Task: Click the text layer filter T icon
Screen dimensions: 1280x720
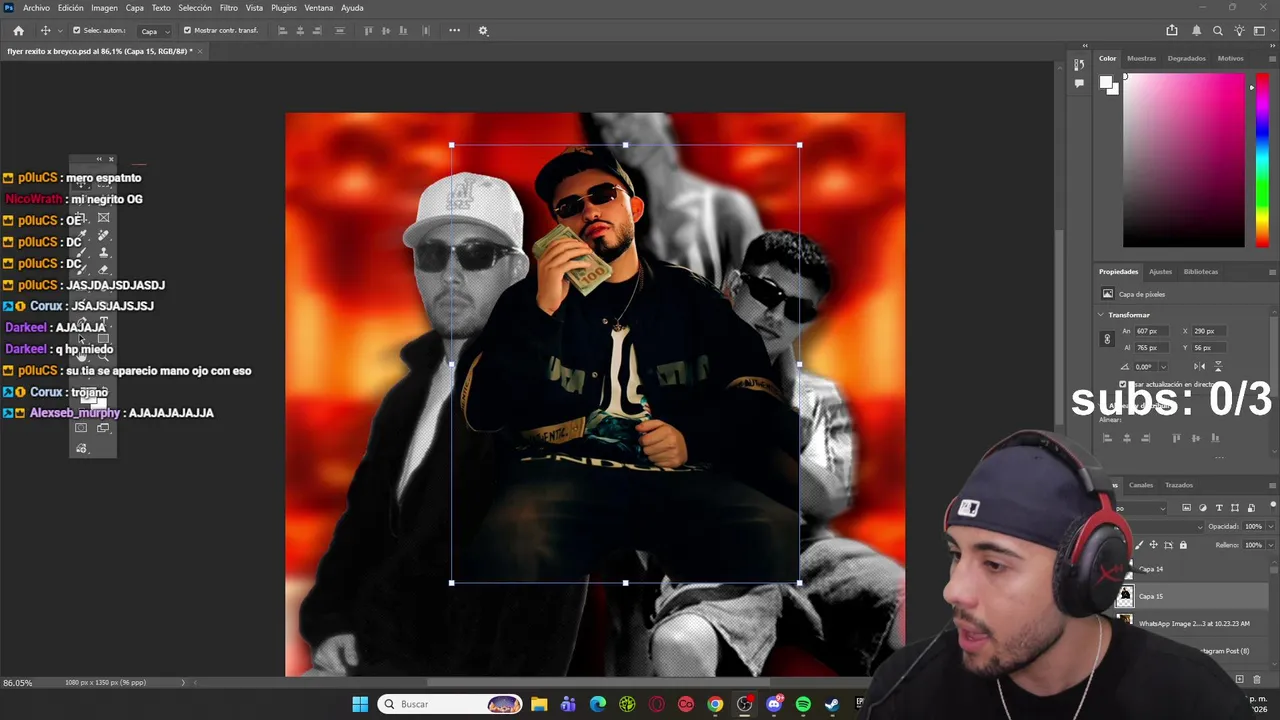Action: [x=1218, y=508]
